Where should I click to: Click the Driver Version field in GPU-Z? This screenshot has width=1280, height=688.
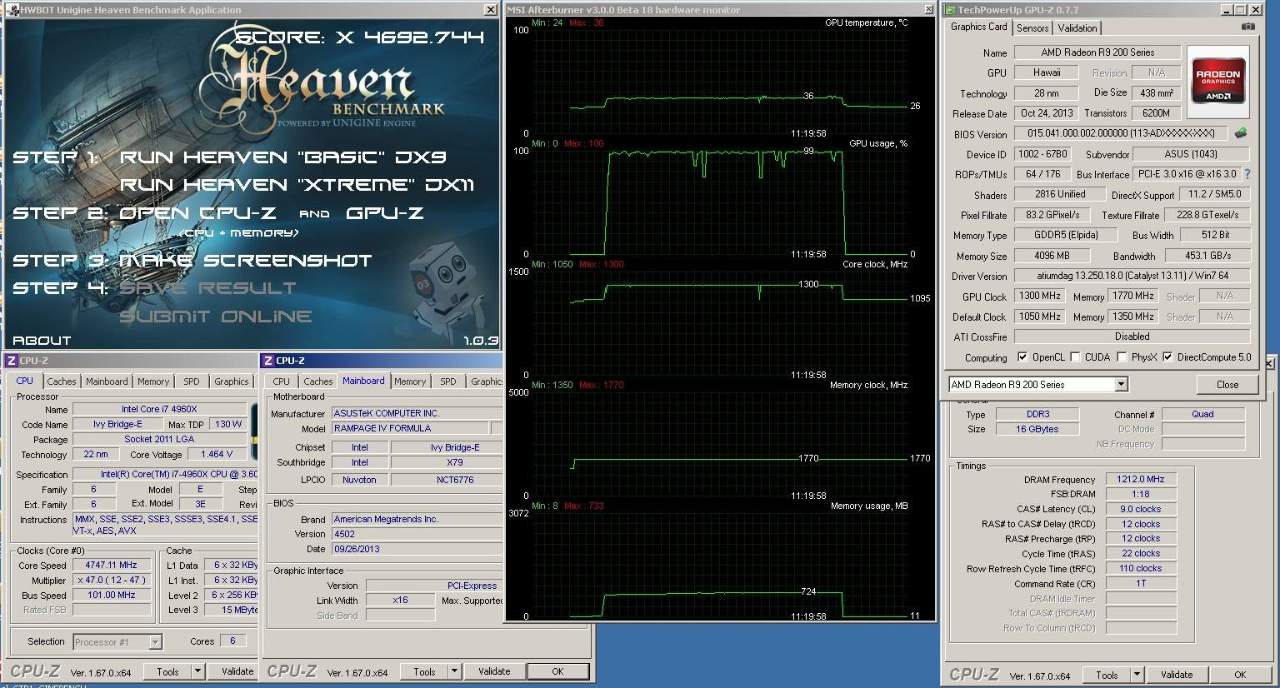tap(1132, 276)
